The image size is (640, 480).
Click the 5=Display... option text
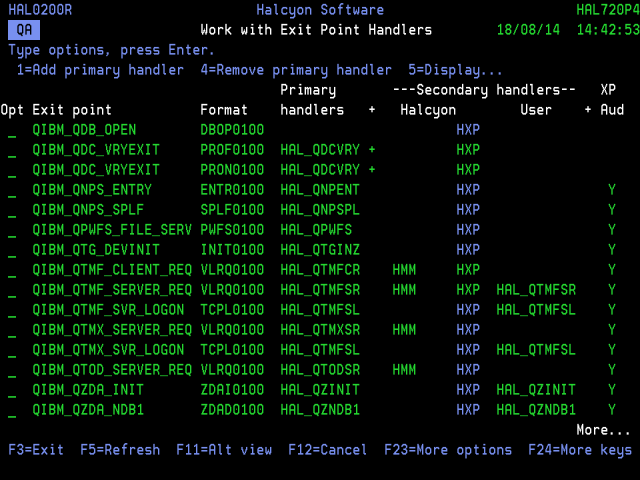pyautogui.click(x=456, y=70)
